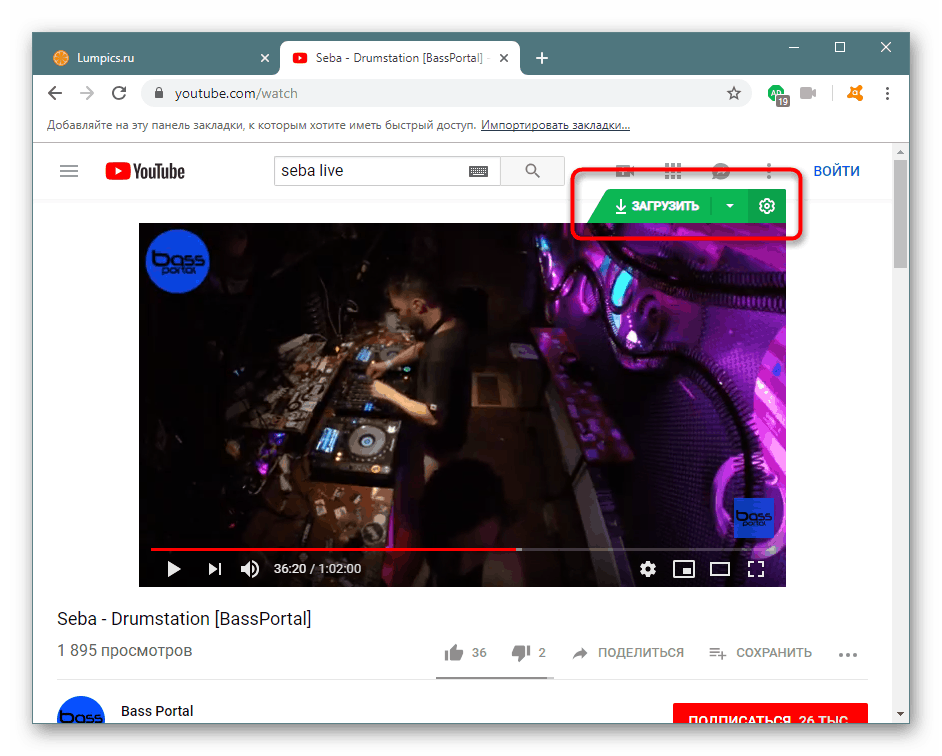Click the green ЗАГРУЗИТЬ download button
Image resolution: width=942 pixels, height=756 pixels.
click(x=657, y=206)
